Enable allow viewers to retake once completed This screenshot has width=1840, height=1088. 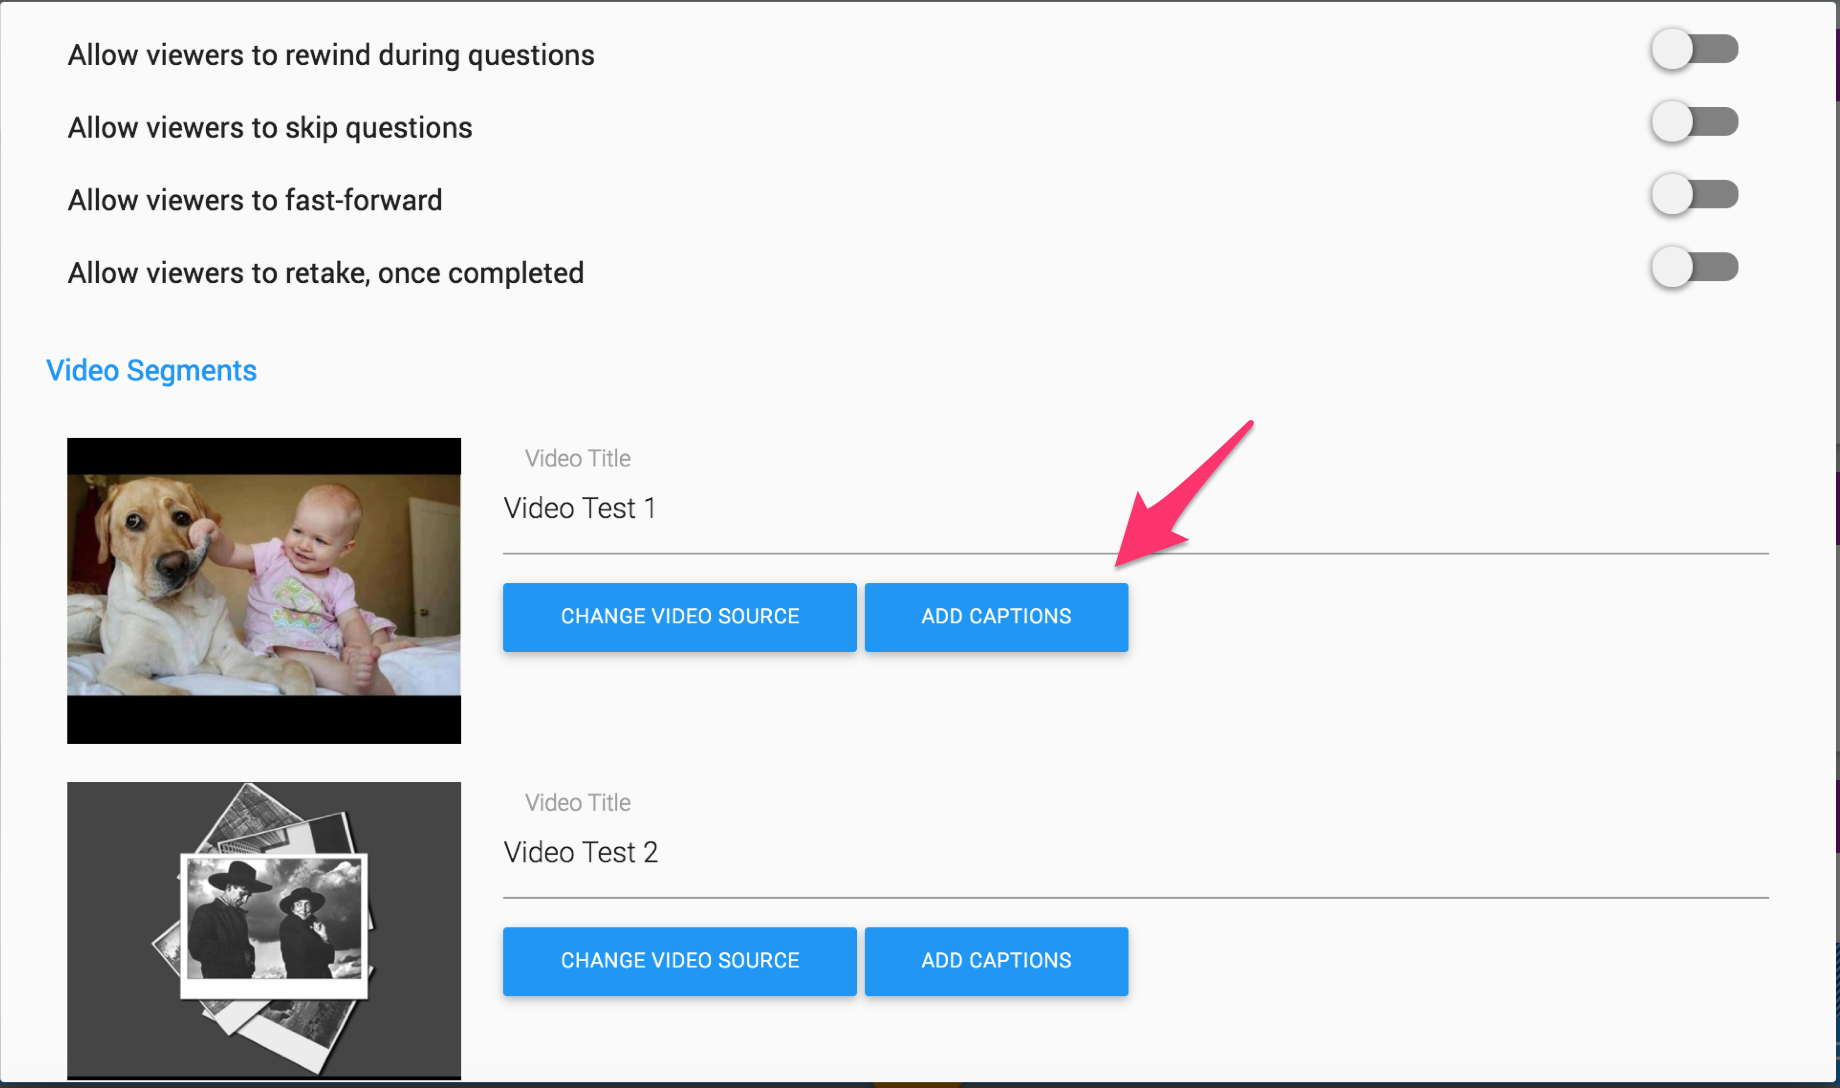[x=1694, y=267]
